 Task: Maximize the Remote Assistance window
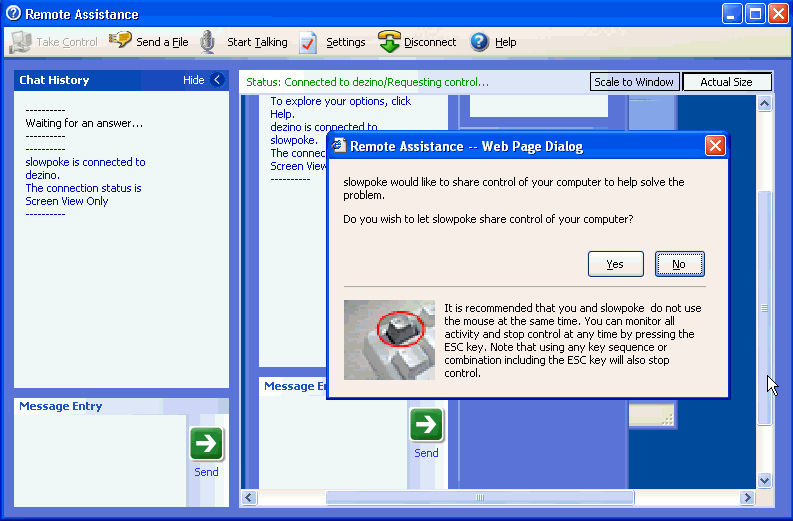[x=755, y=14]
